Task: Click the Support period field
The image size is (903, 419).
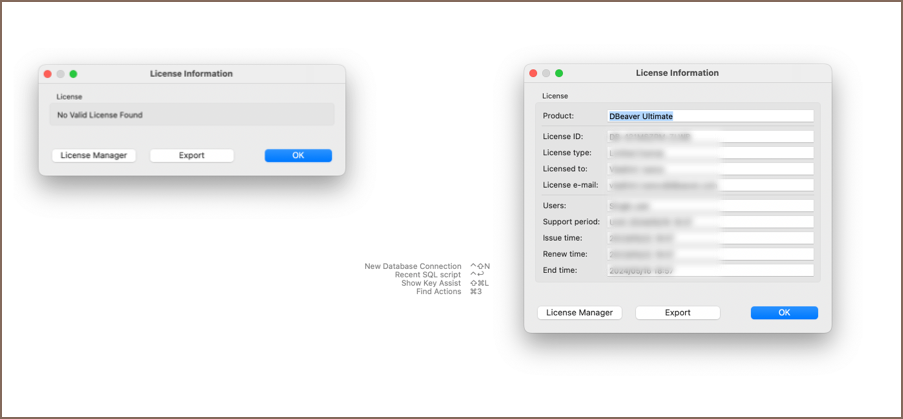Action: click(x=710, y=221)
